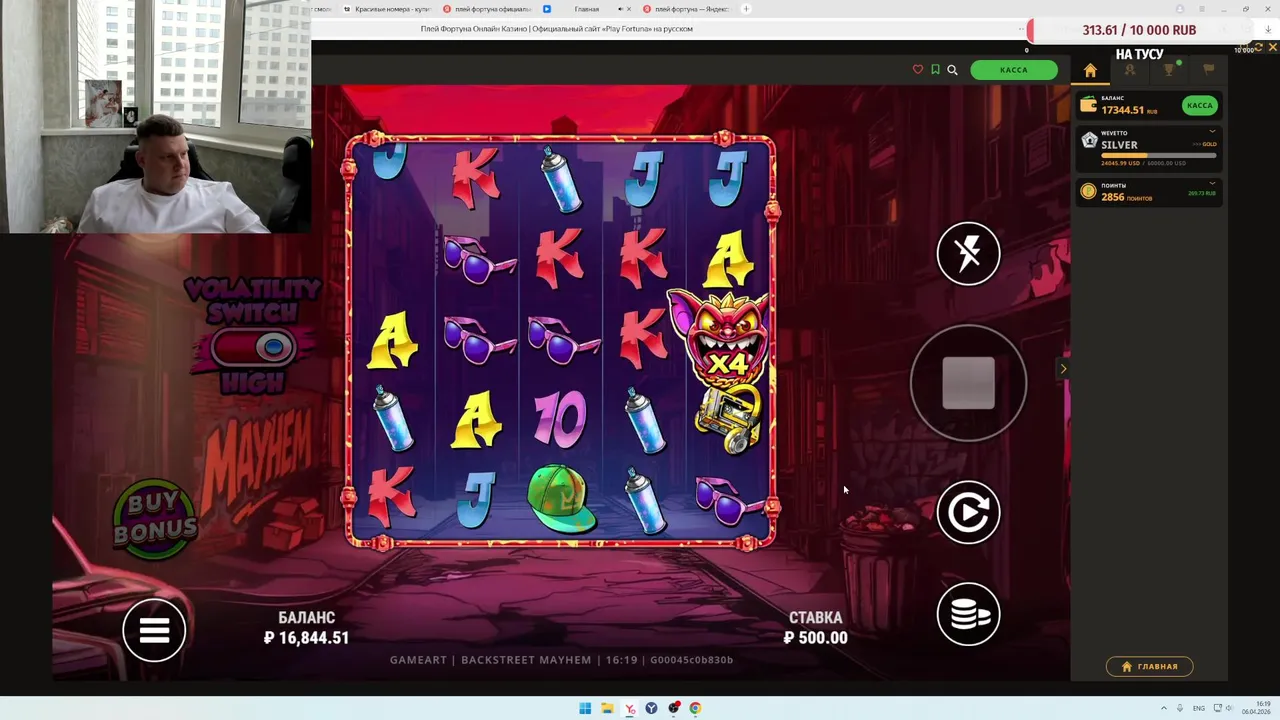The height and width of the screenshot is (720, 1280).
Task: Open Chrome from taskbar
Action: (695, 708)
